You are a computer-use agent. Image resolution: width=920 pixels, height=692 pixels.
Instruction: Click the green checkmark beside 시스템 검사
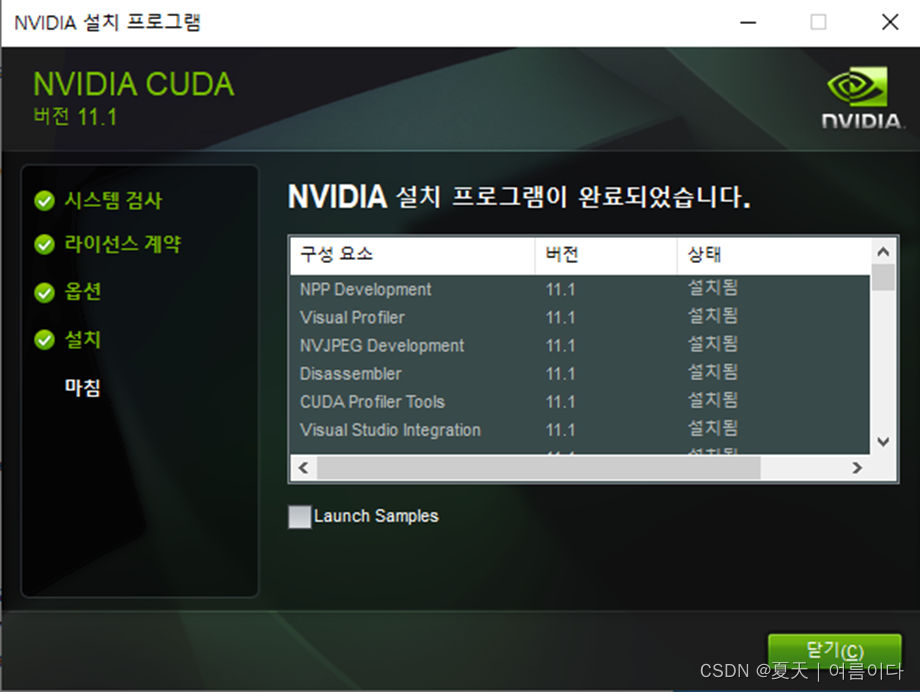pyautogui.click(x=45, y=201)
